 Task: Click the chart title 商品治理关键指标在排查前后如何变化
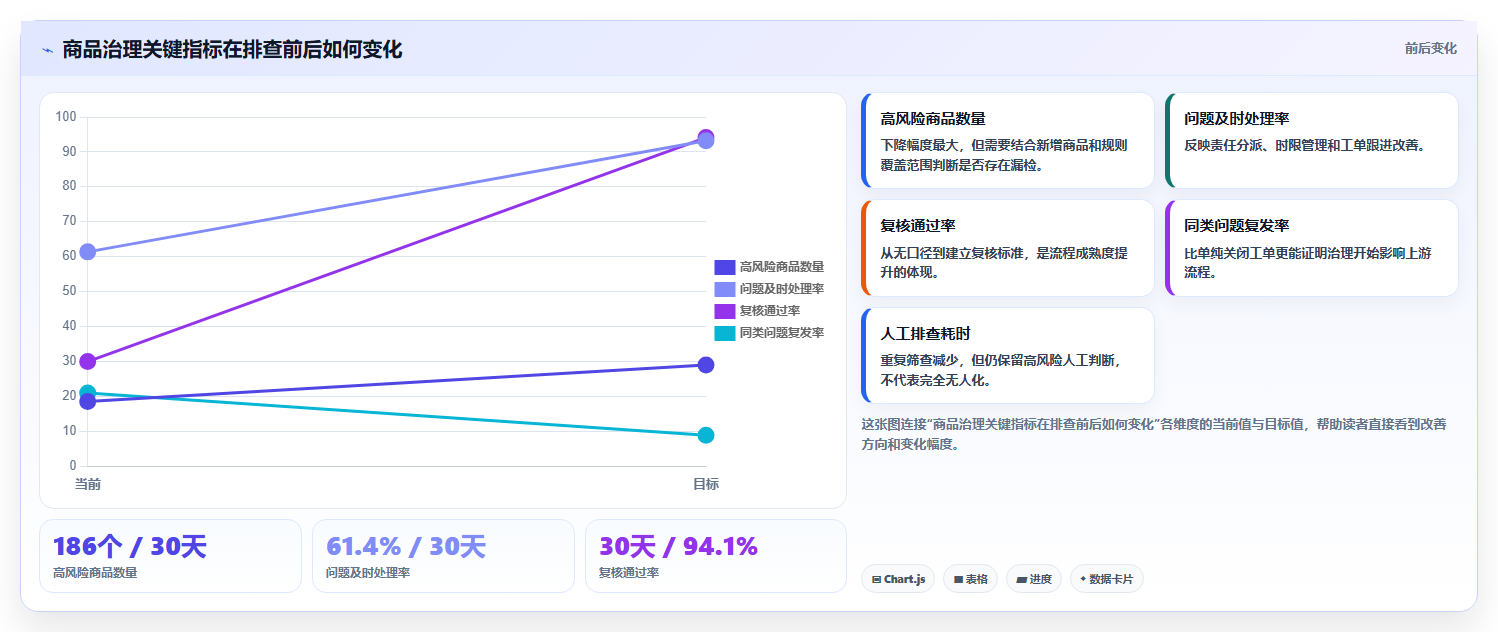point(232,49)
